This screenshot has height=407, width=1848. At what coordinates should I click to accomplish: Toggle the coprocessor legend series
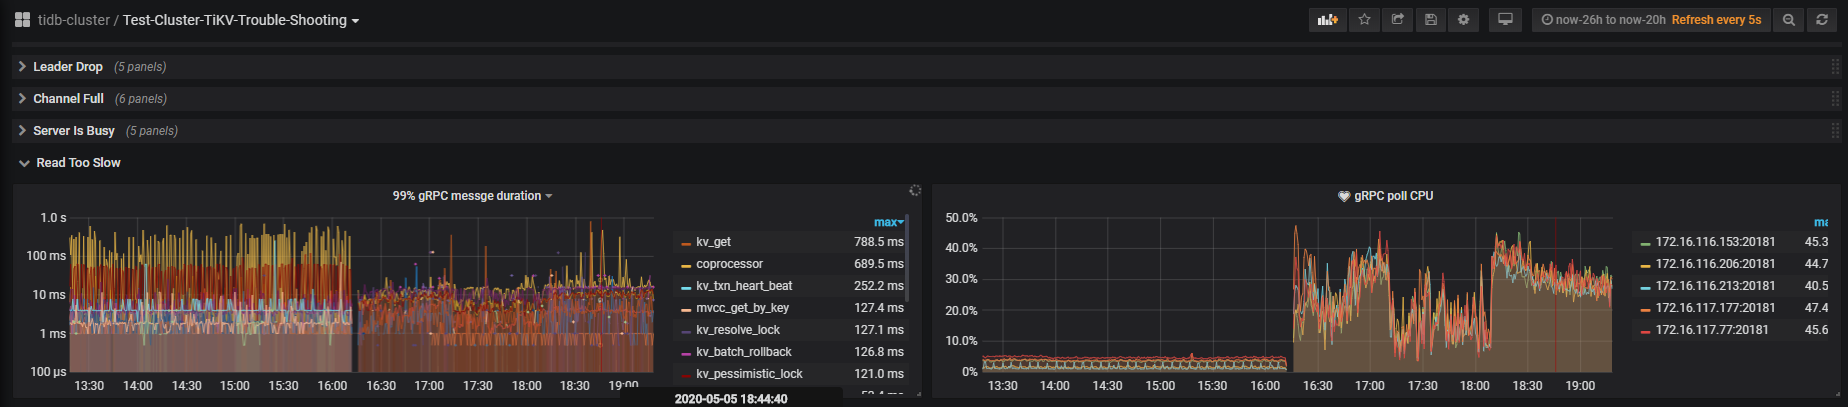pyautogui.click(x=729, y=264)
